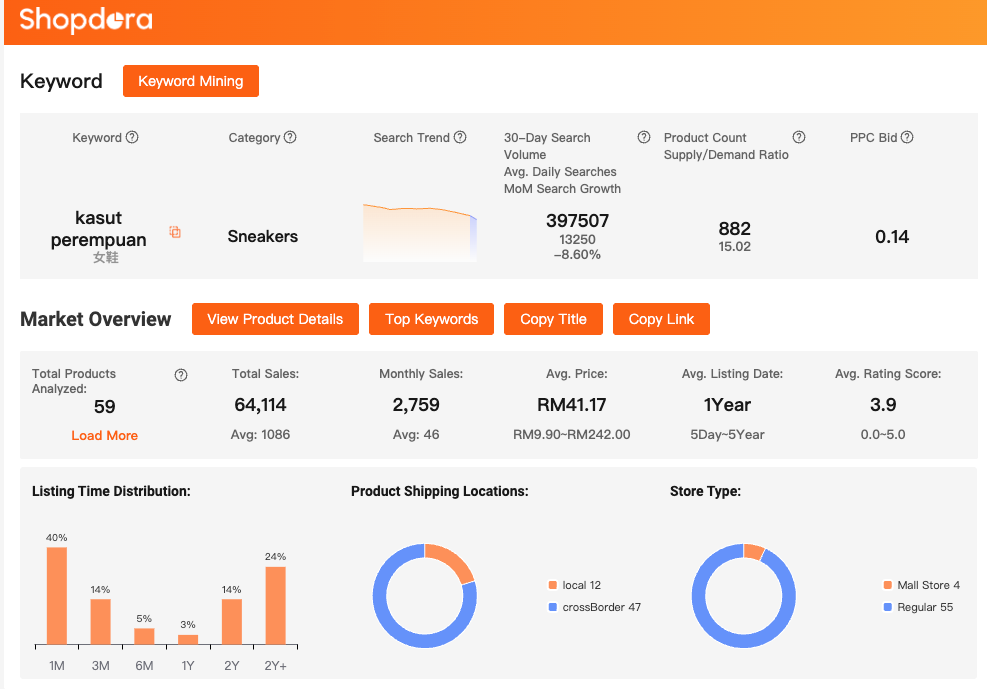Toggle the Regular store legend entry
Viewport: 987px width, 689px height.
[918, 607]
